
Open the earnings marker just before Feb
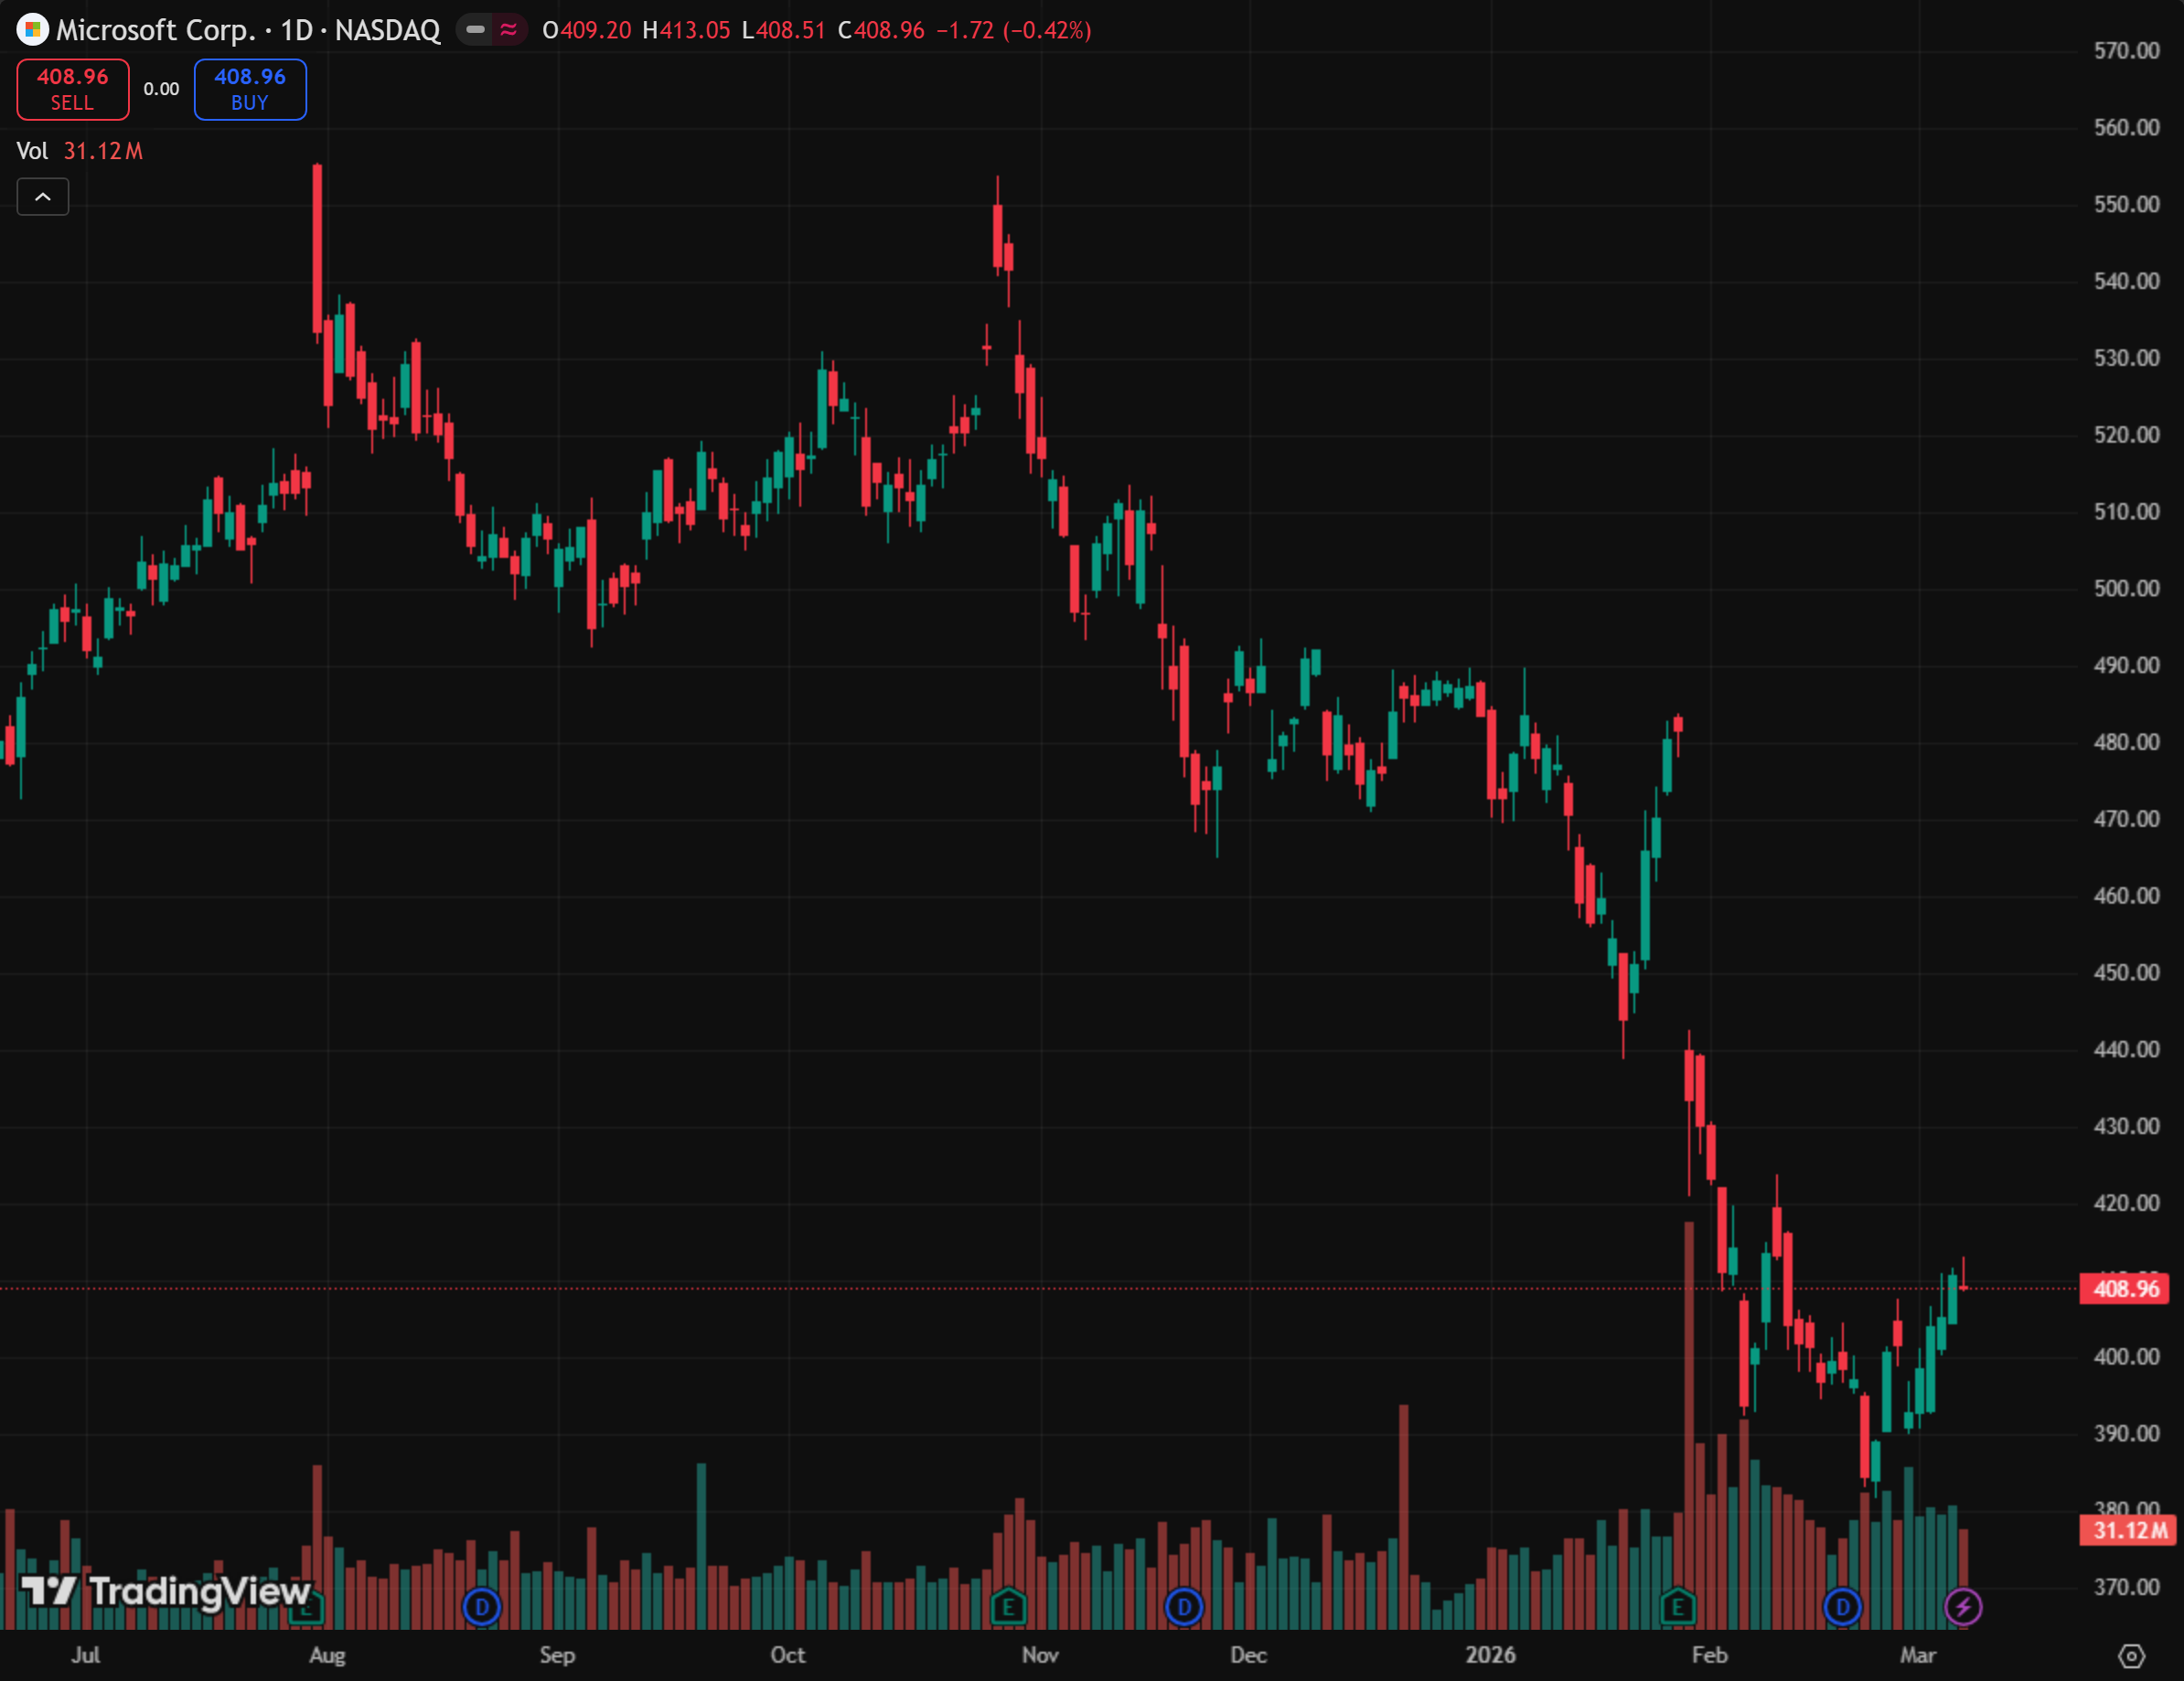(x=1677, y=1607)
